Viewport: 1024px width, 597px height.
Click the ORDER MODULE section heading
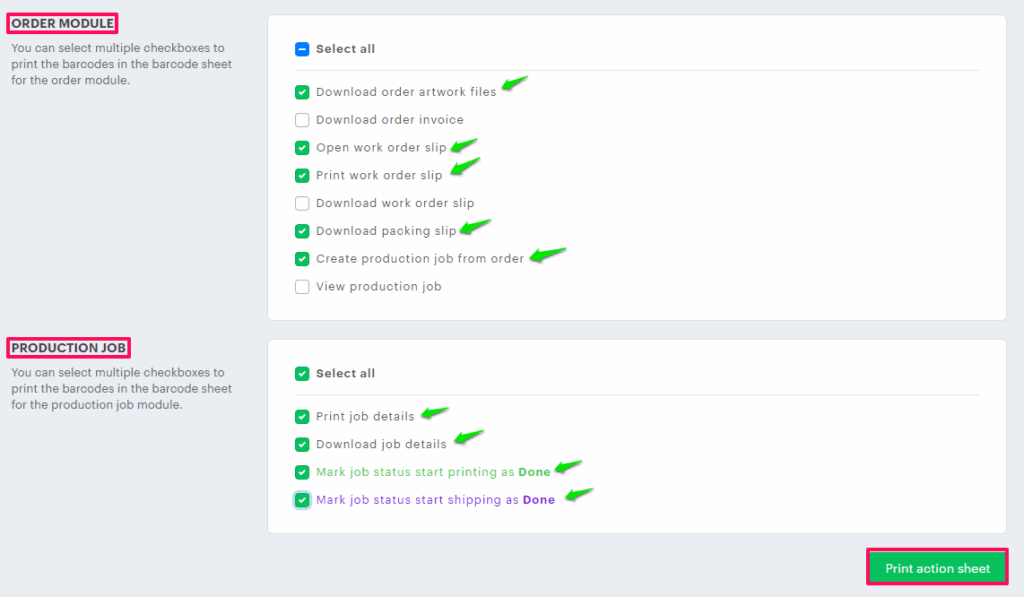coord(62,23)
